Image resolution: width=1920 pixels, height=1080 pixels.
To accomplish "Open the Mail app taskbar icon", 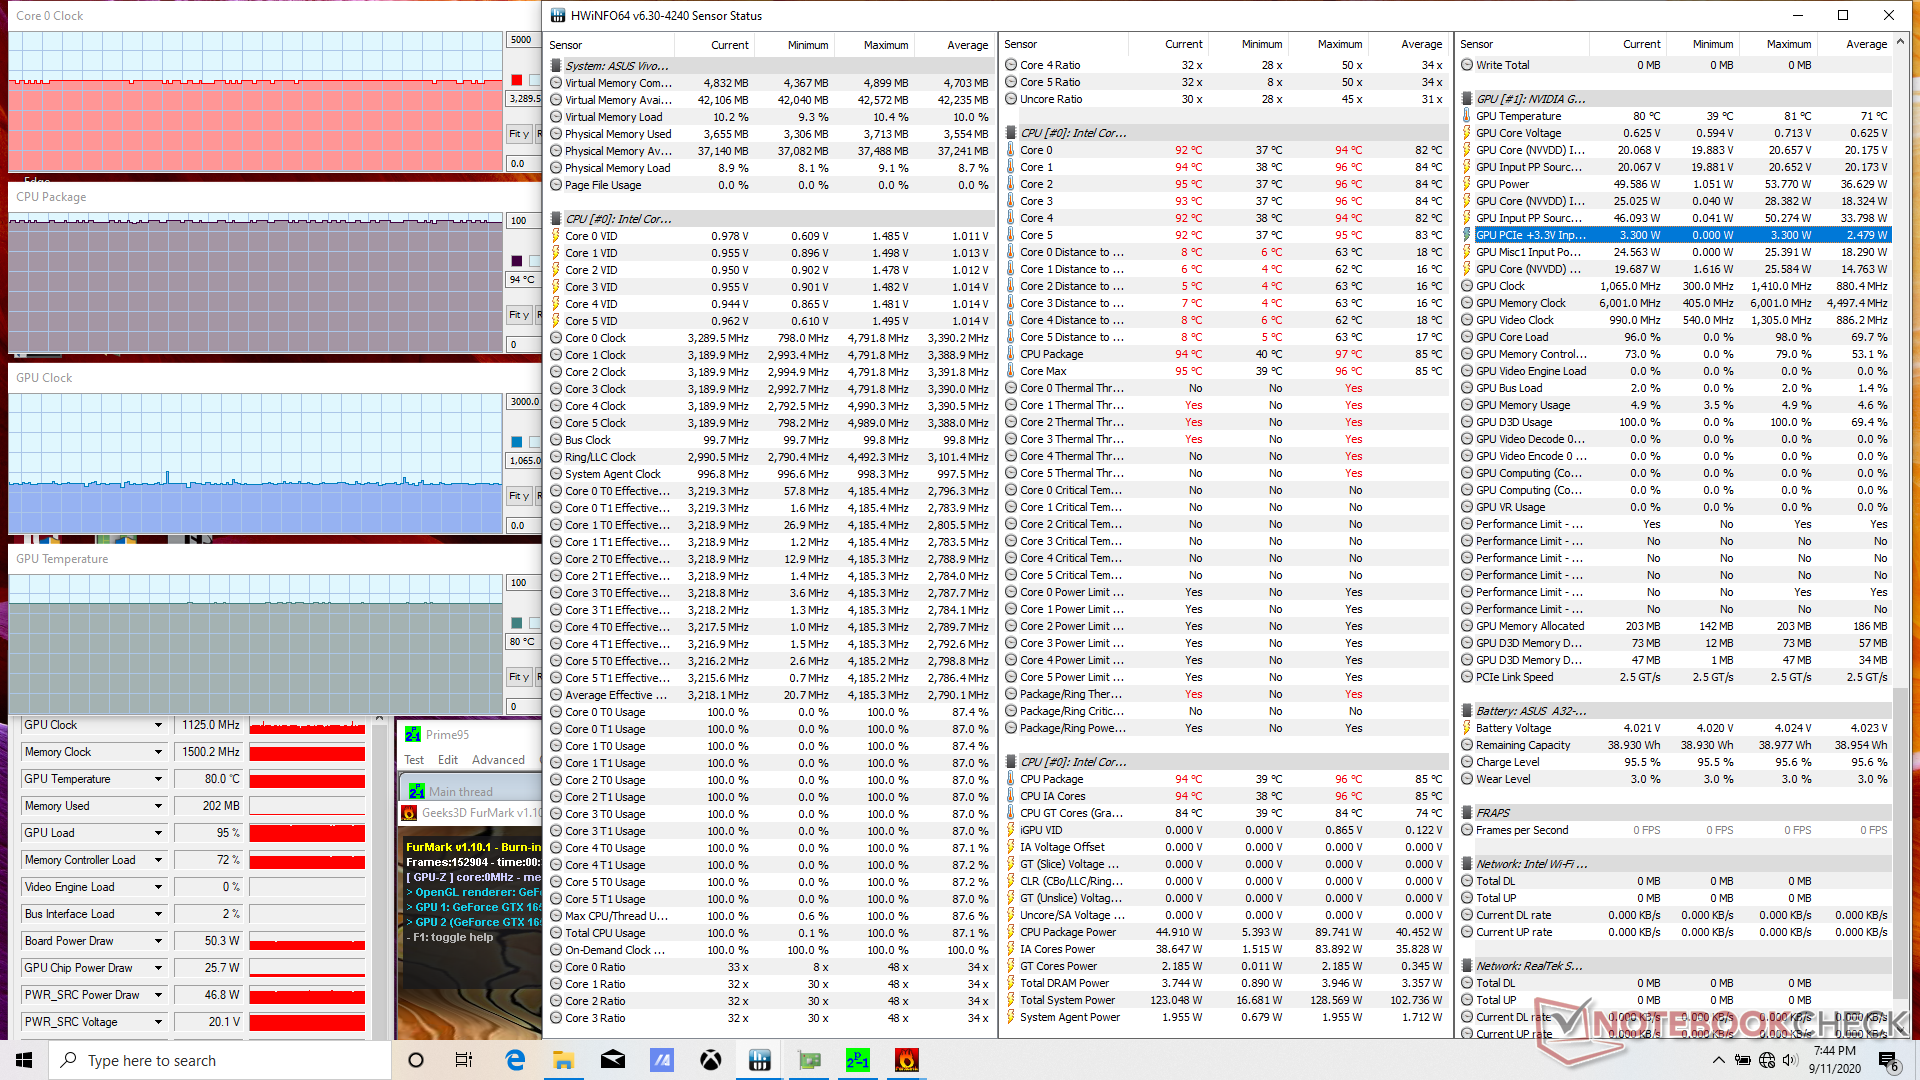I will [x=613, y=1060].
